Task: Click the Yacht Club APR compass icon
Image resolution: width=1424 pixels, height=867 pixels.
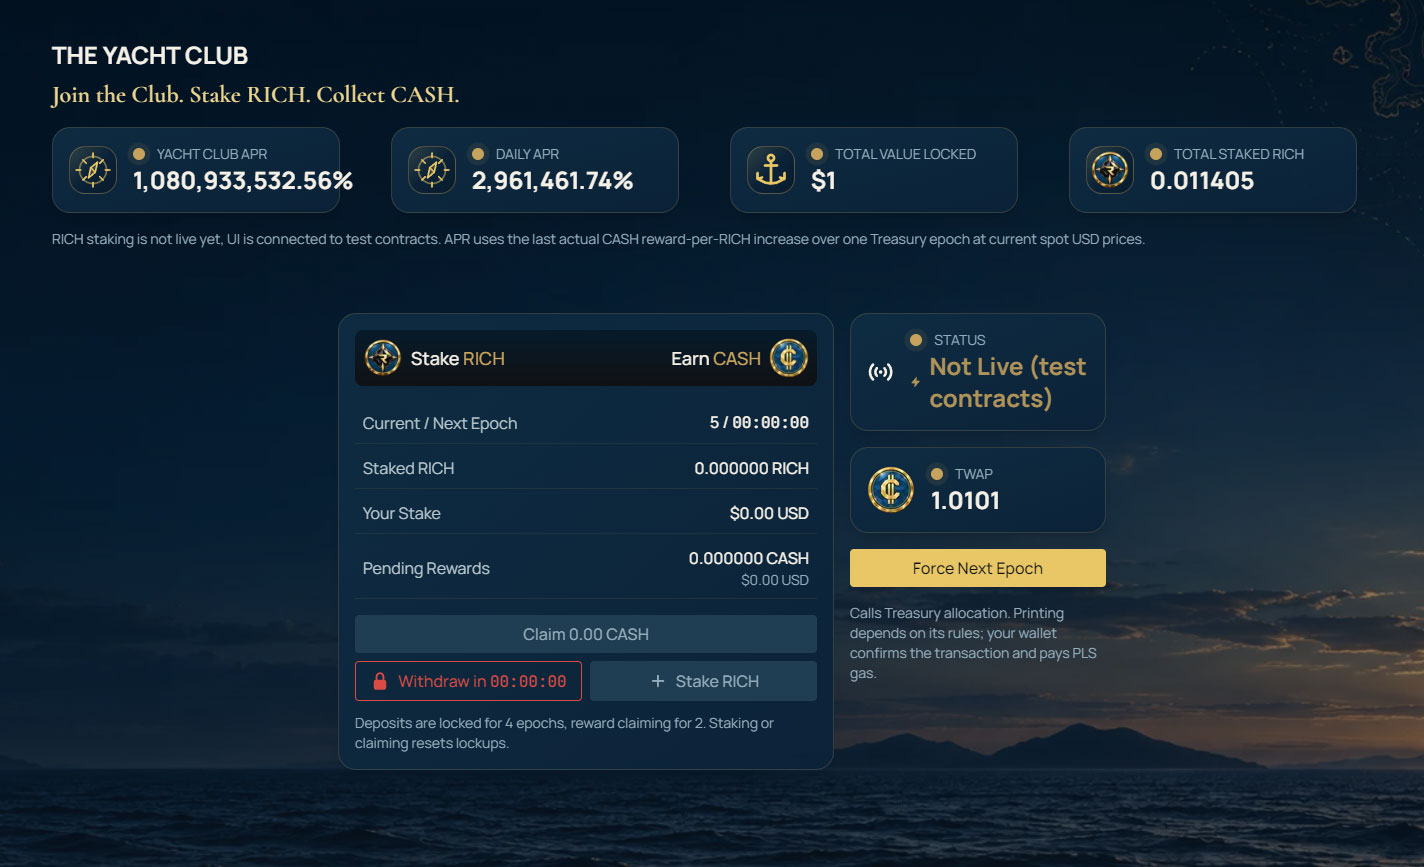Action: [x=93, y=170]
